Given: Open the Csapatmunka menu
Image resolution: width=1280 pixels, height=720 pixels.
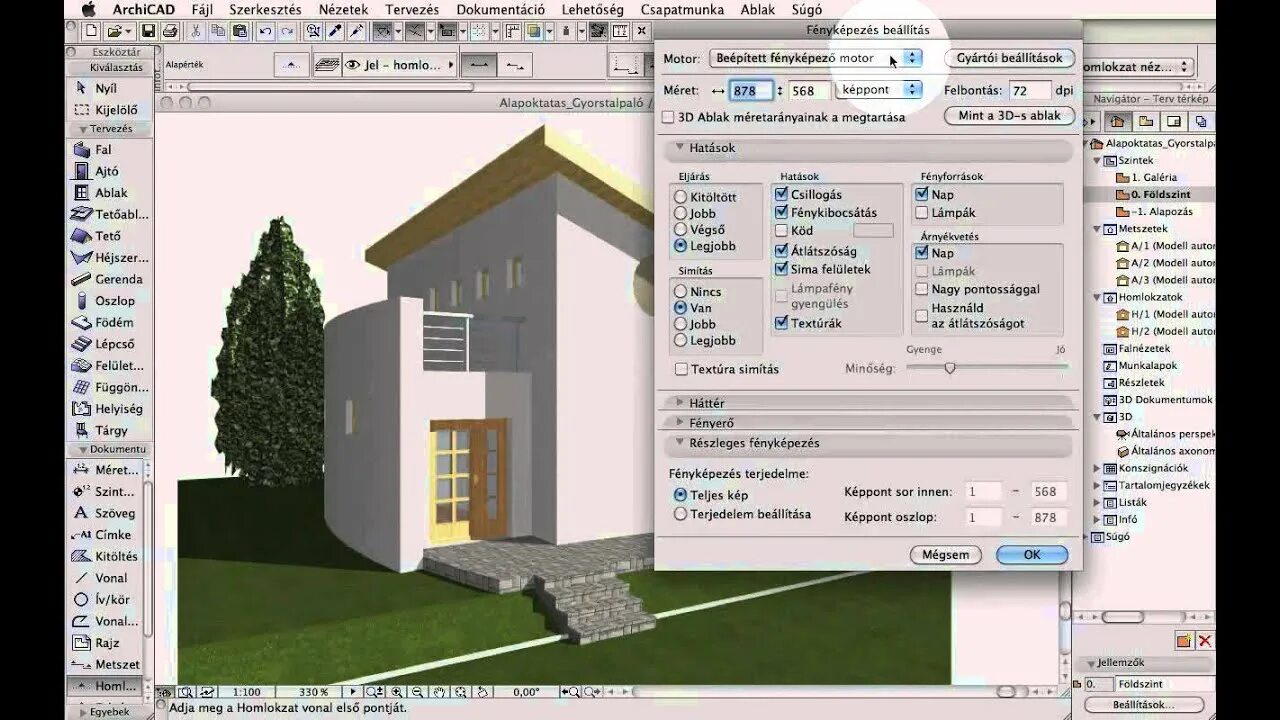Looking at the screenshot, I should point(683,9).
